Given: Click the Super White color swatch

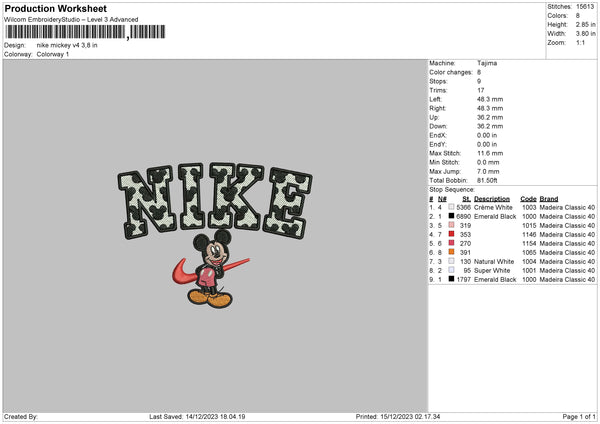Looking at the screenshot, I should coord(452,270).
